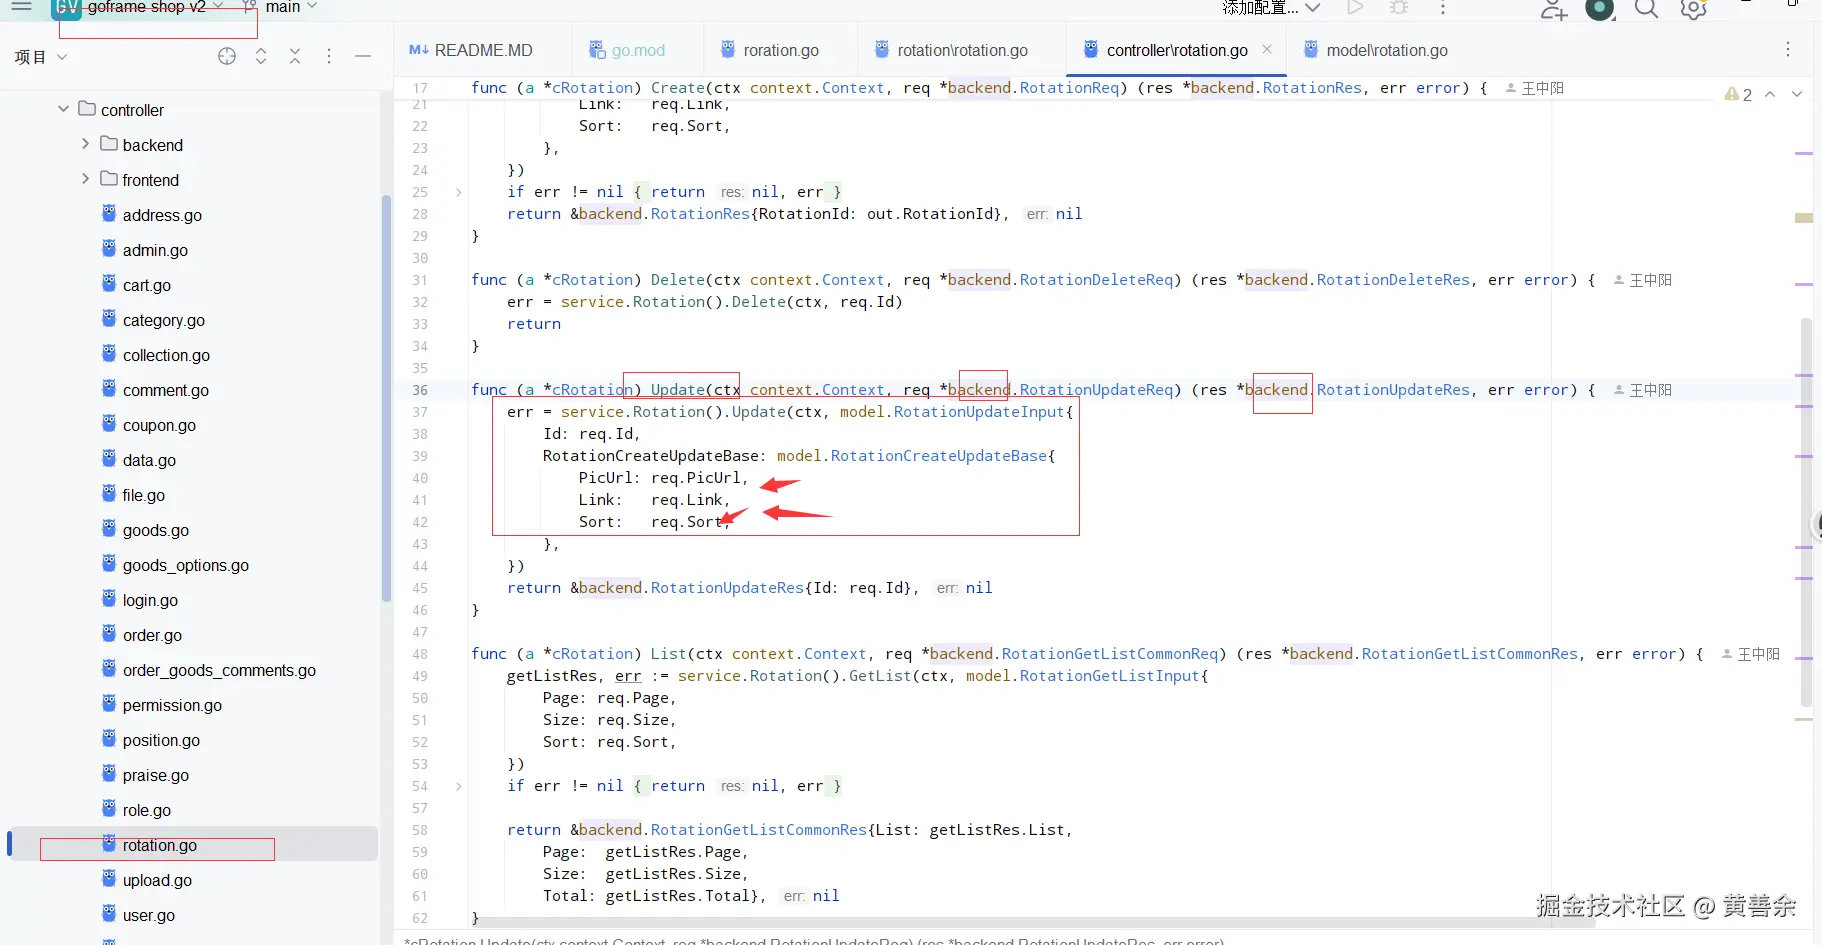Open order.go in the project tree
This screenshot has width=1822, height=945.
pyautogui.click(x=152, y=635)
